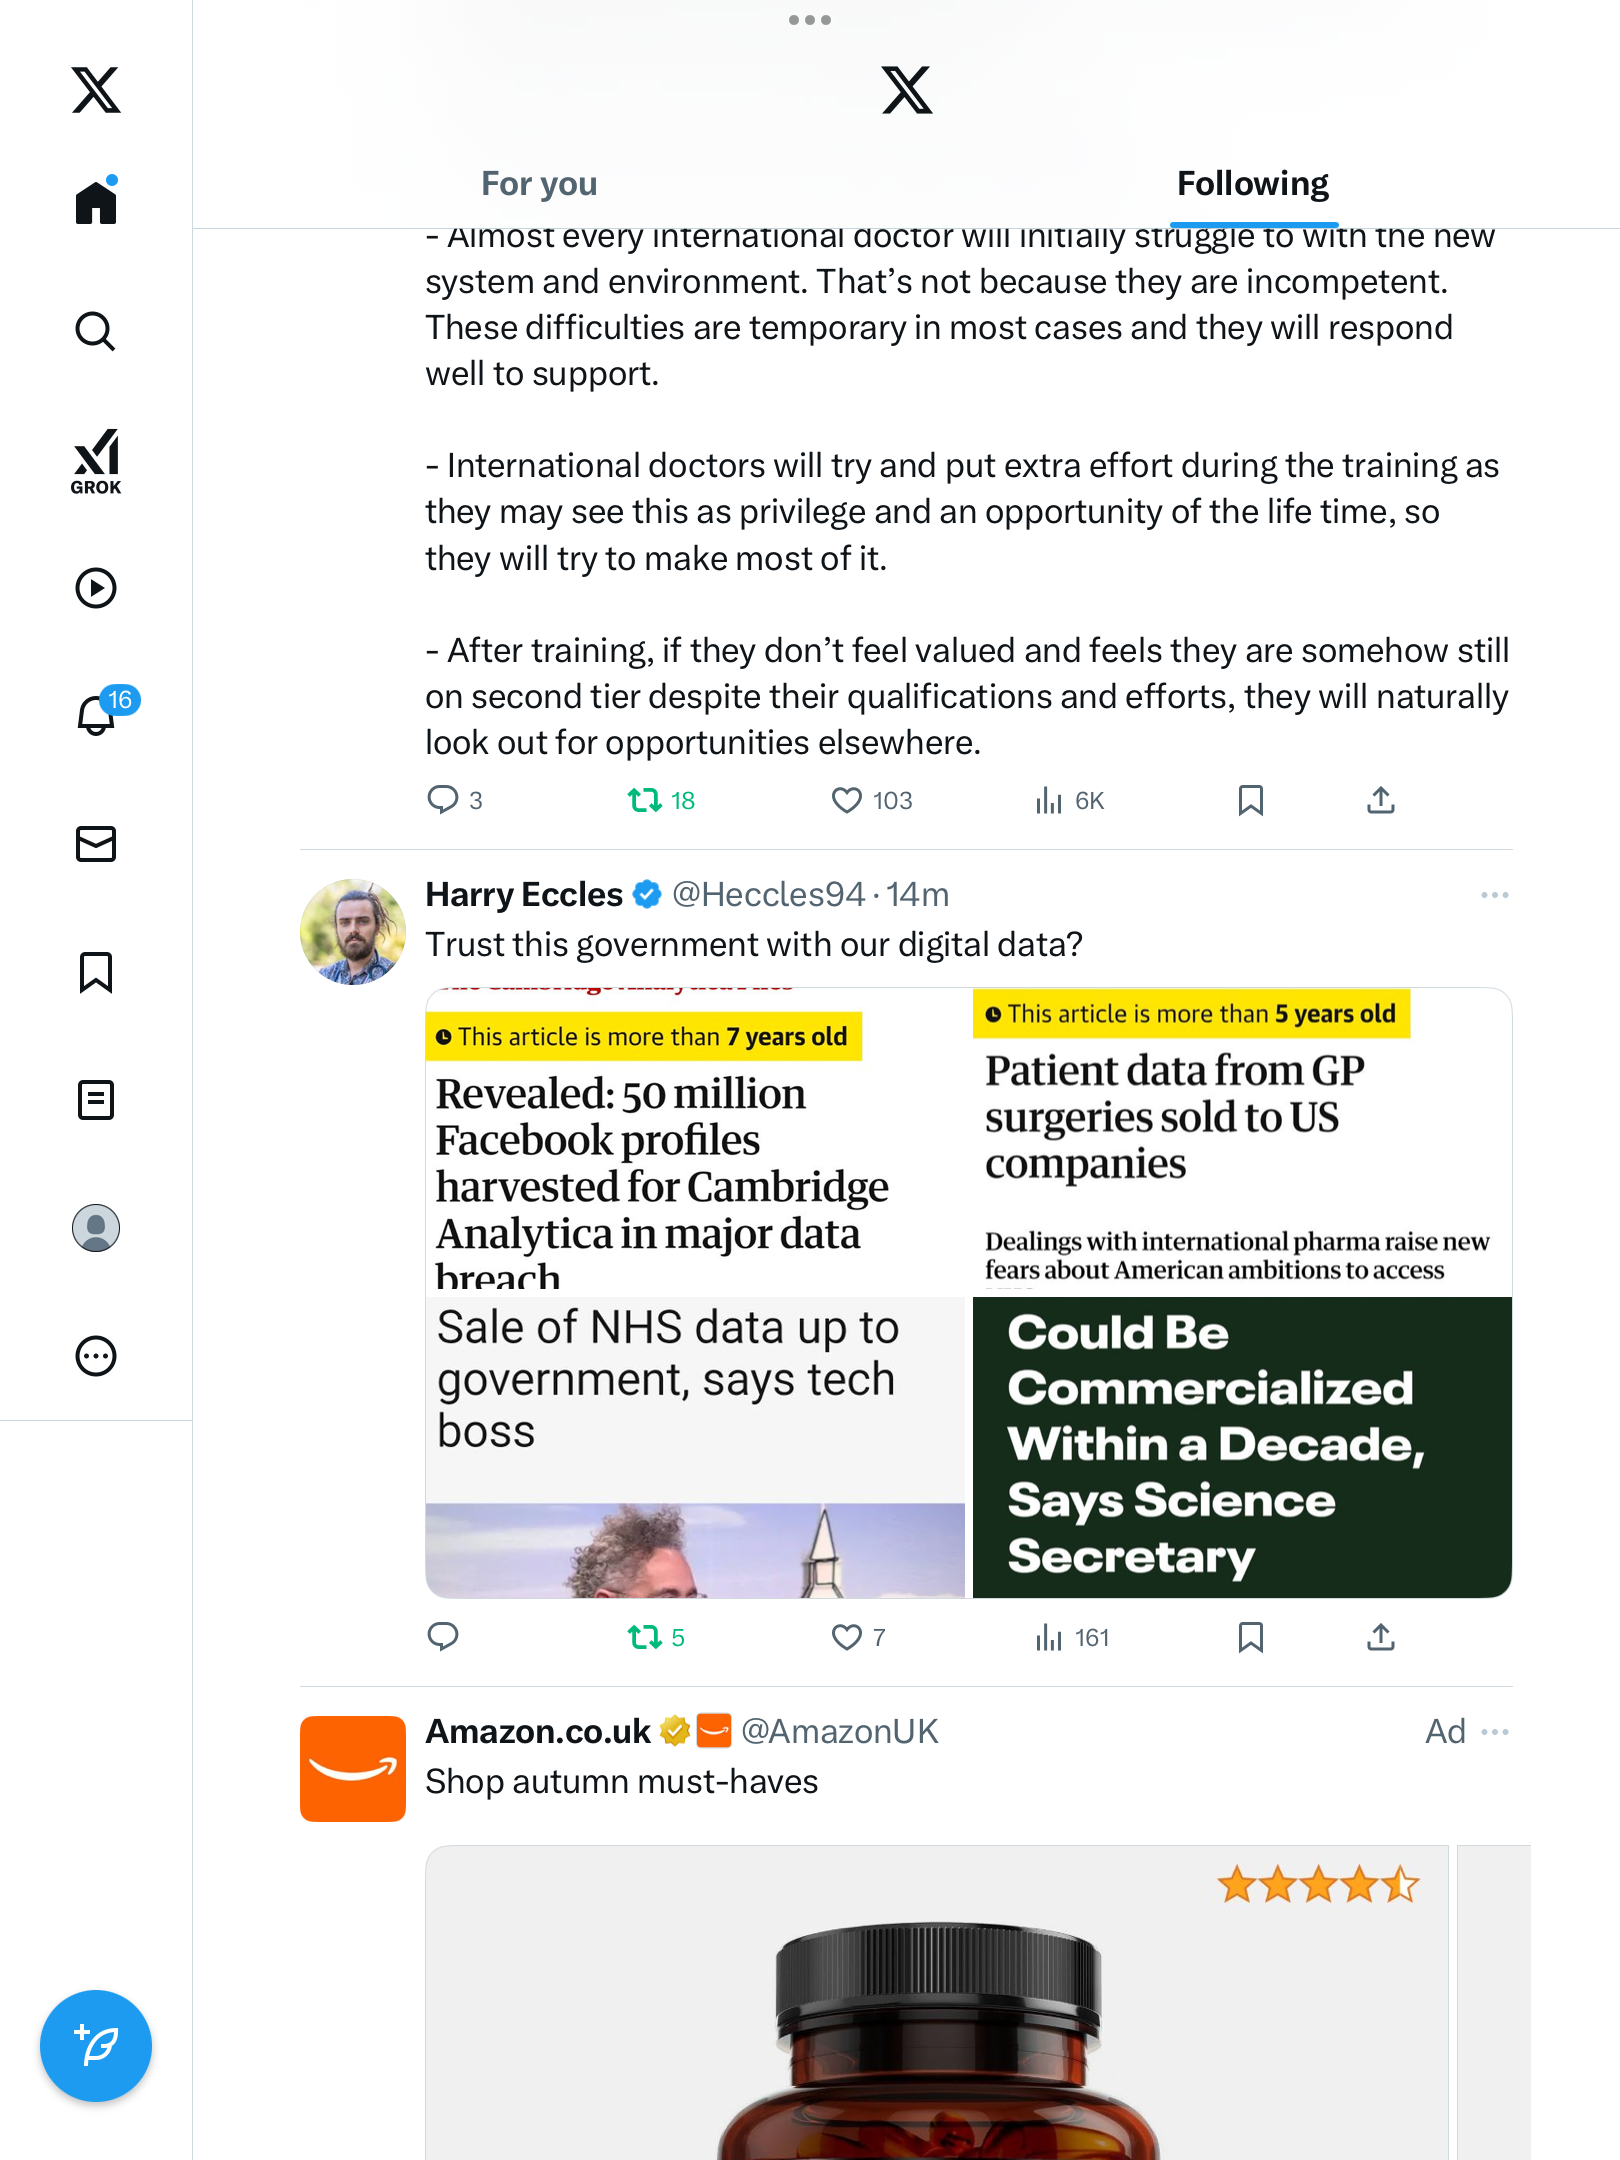Screen dimensions: 1620x2160
Task: Open the Cambridge Analytica article image
Action: 696,1142
